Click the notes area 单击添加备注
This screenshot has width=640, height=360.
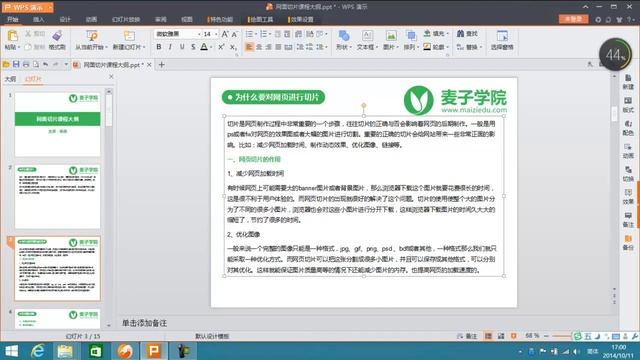pos(144,323)
